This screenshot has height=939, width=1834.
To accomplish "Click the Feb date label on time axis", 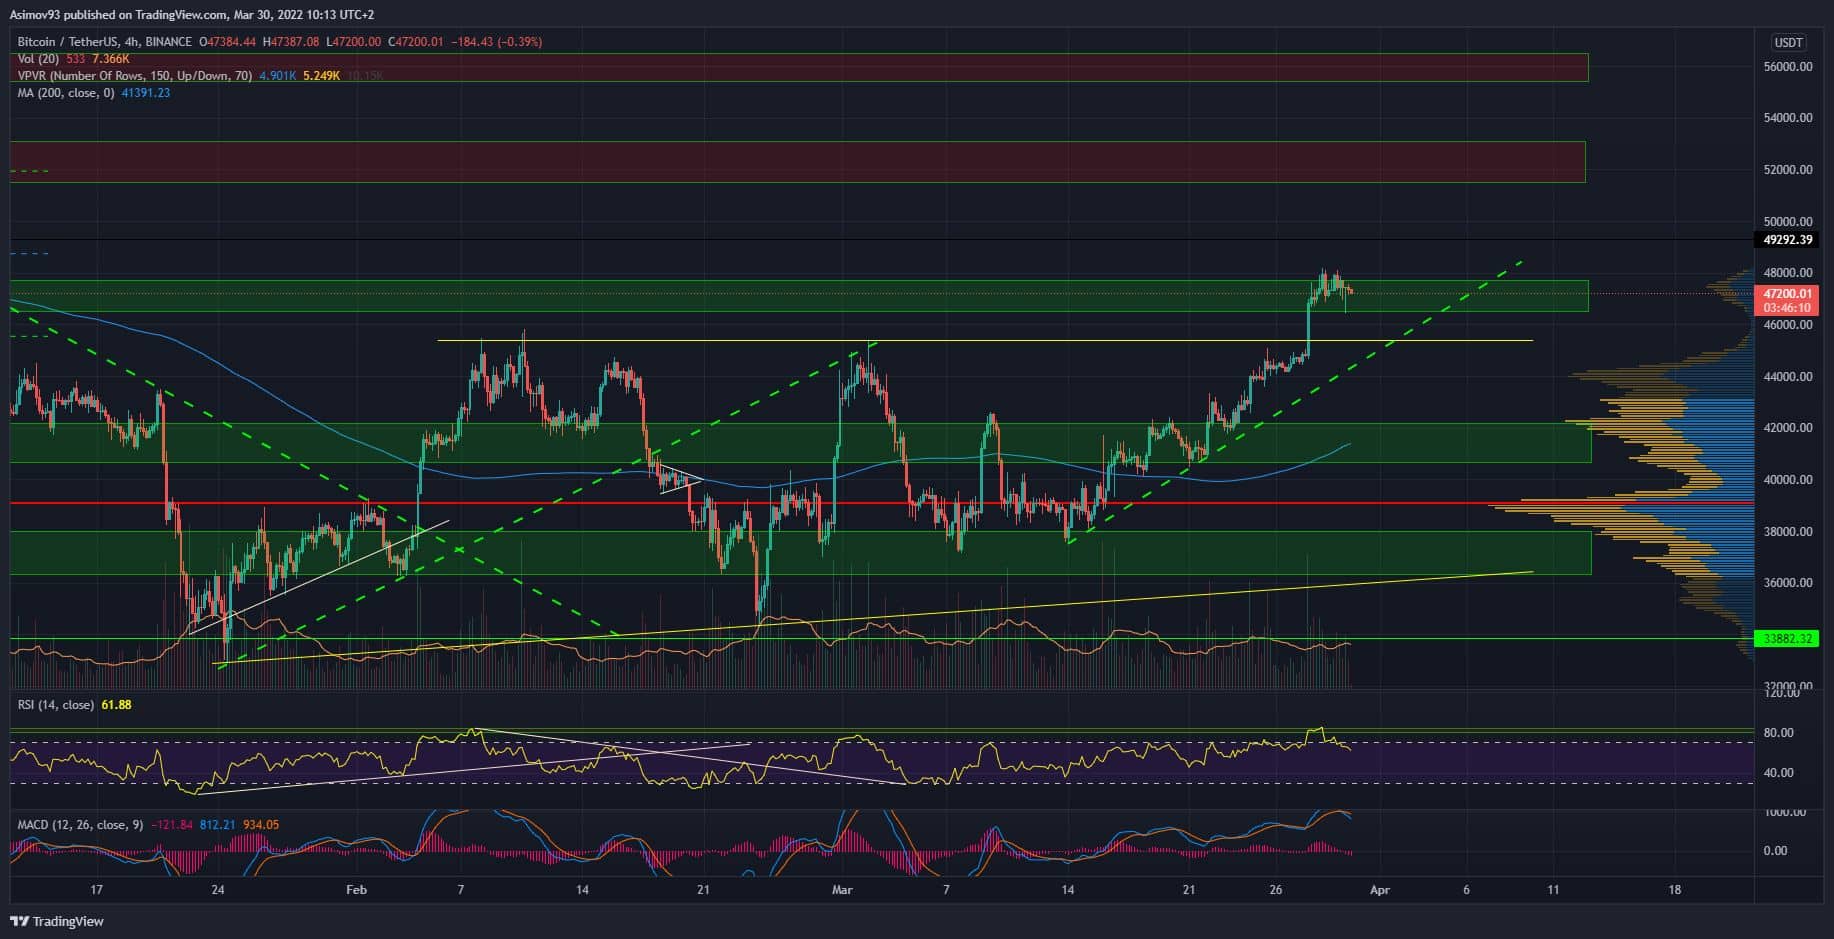I will pyautogui.click(x=356, y=890).
